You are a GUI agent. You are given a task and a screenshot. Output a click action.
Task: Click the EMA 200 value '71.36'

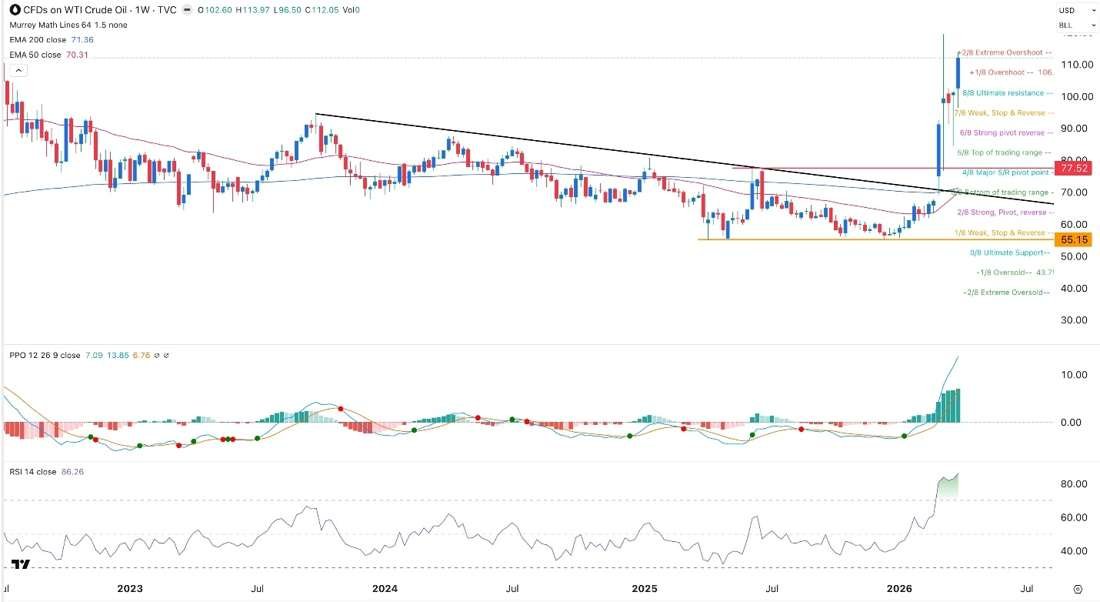[x=82, y=39]
